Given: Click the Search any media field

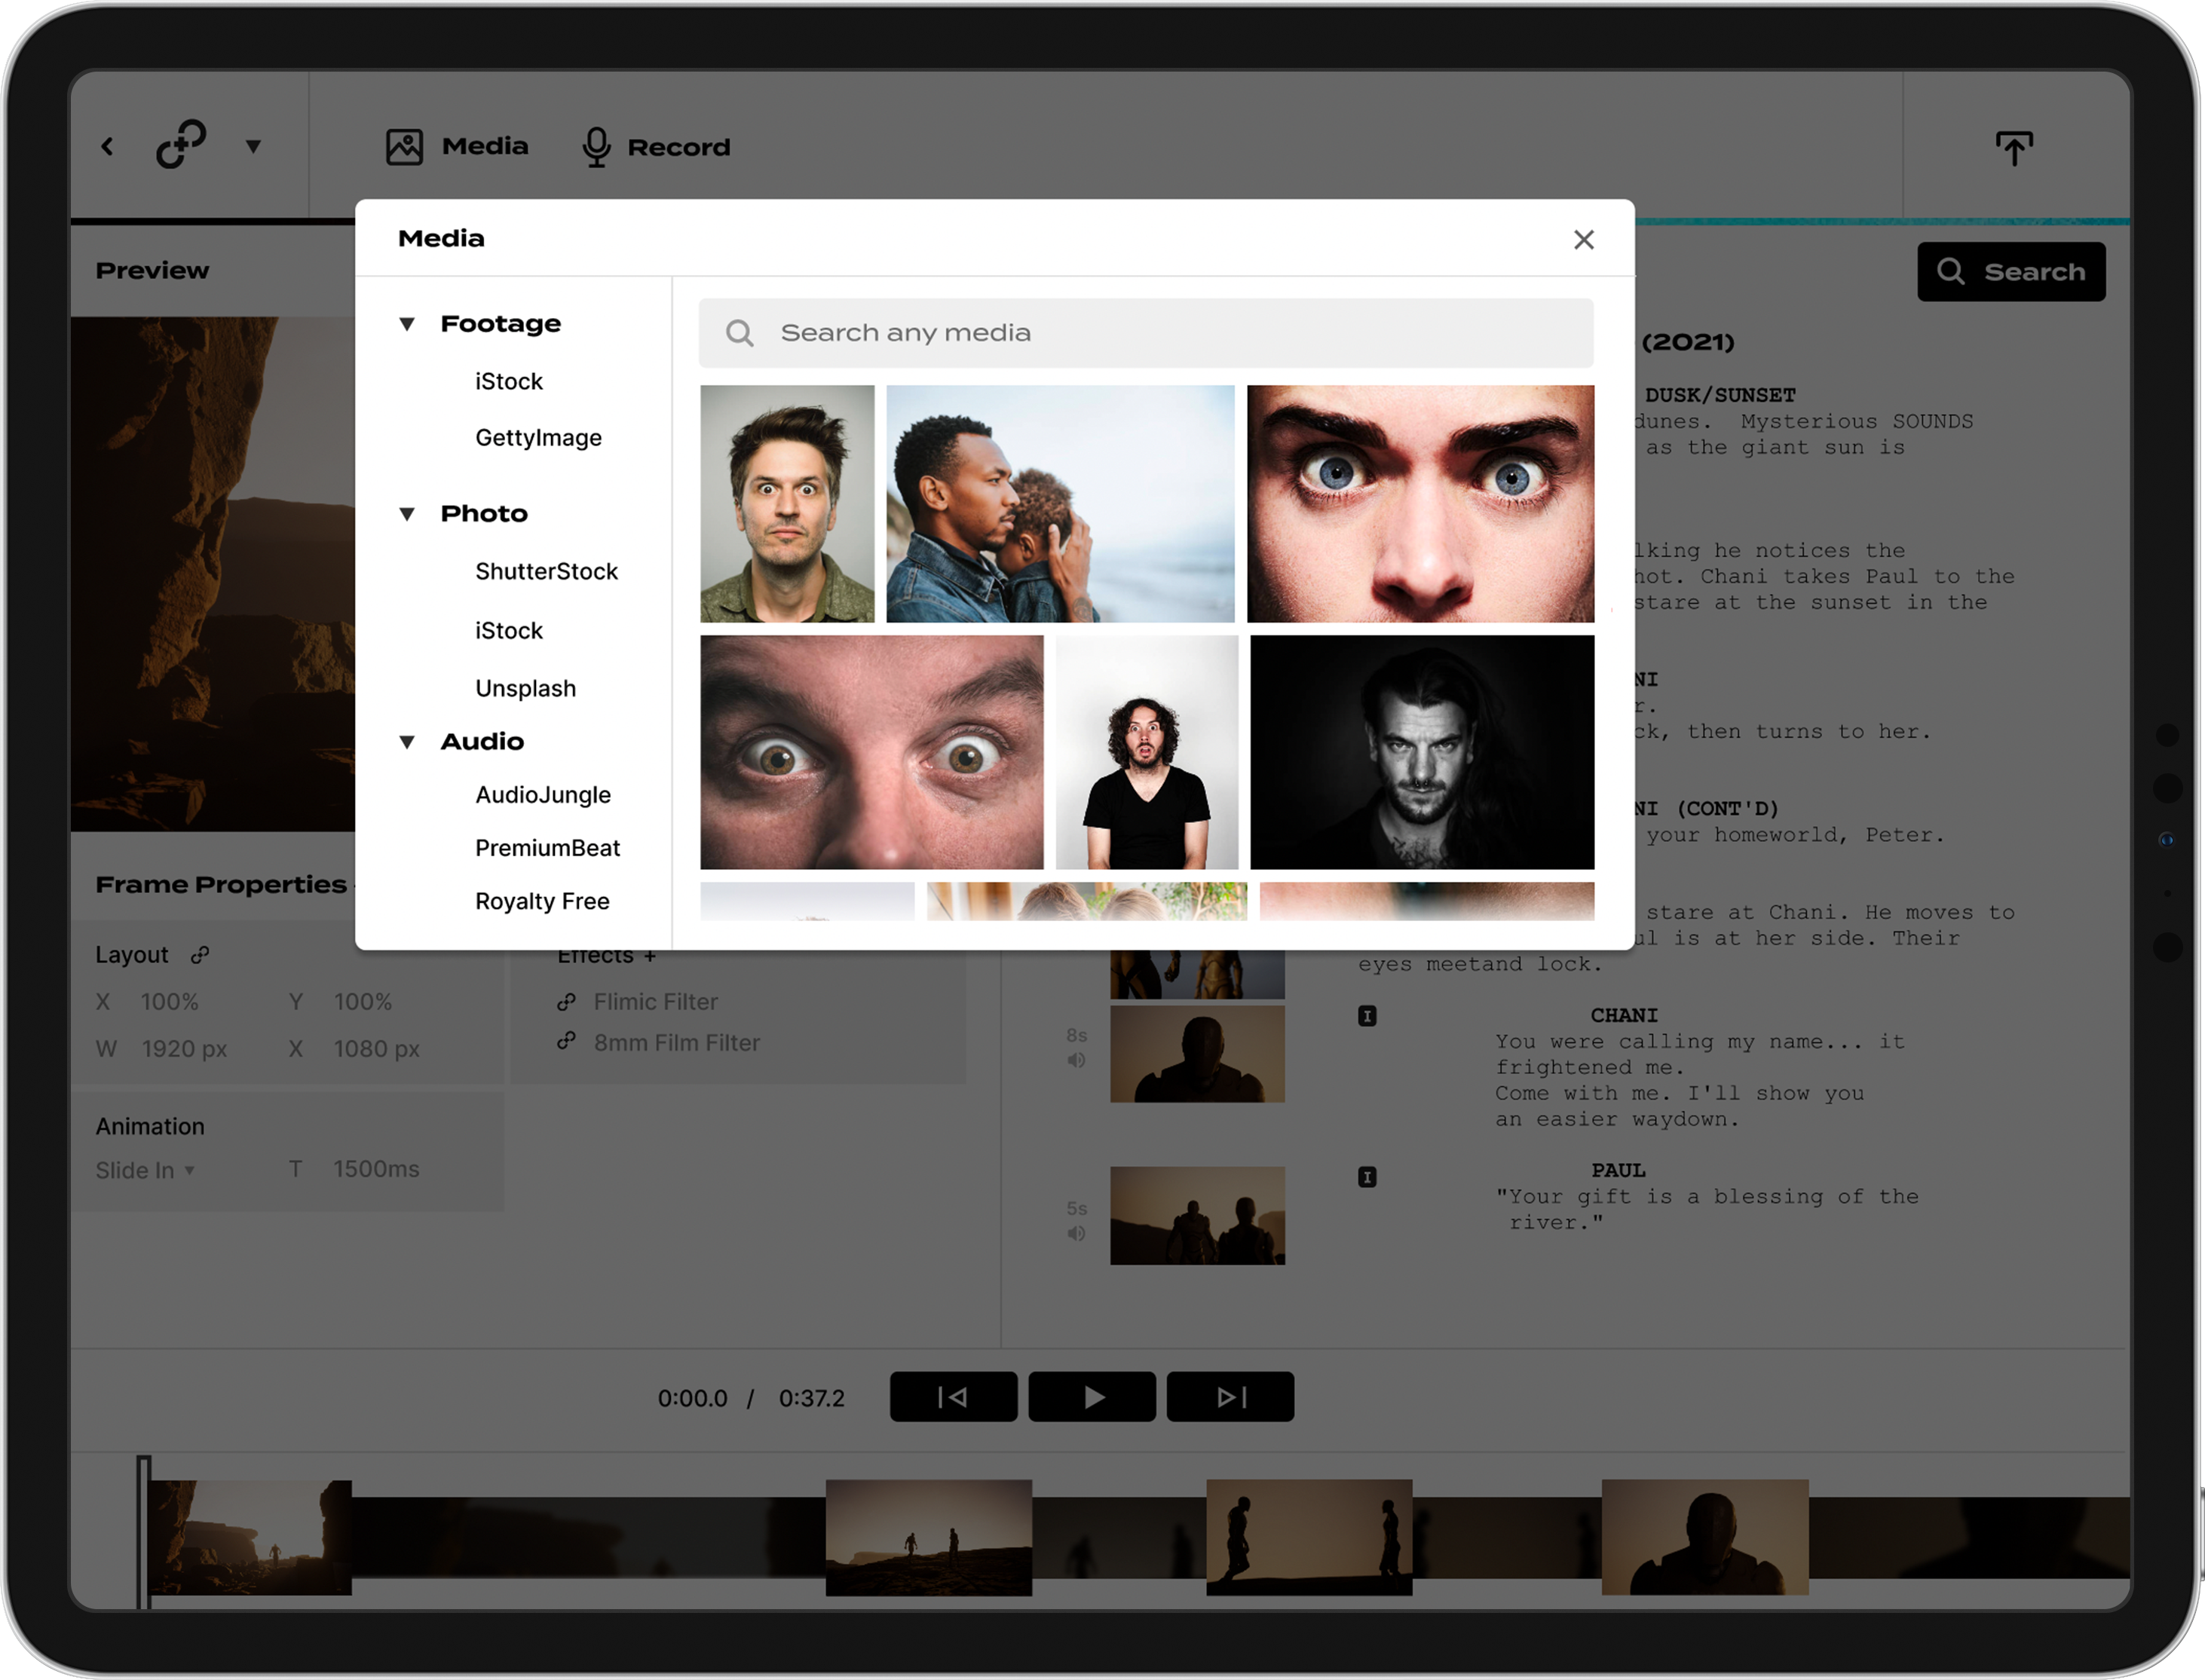Looking at the screenshot, I should [x=1146, y=333].
